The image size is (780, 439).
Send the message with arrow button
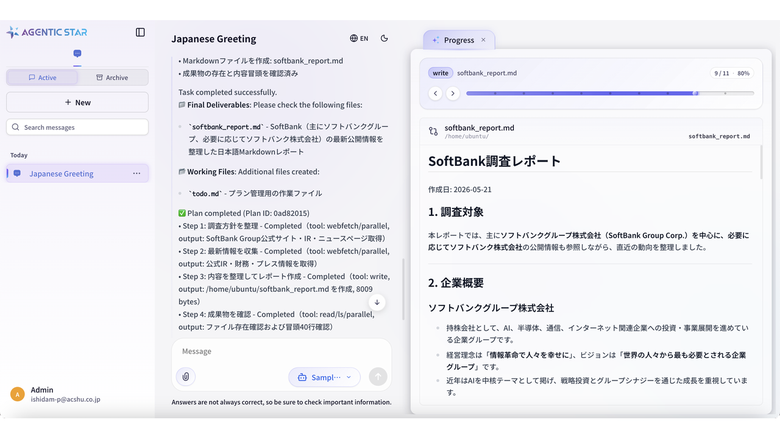click(378, 377)
